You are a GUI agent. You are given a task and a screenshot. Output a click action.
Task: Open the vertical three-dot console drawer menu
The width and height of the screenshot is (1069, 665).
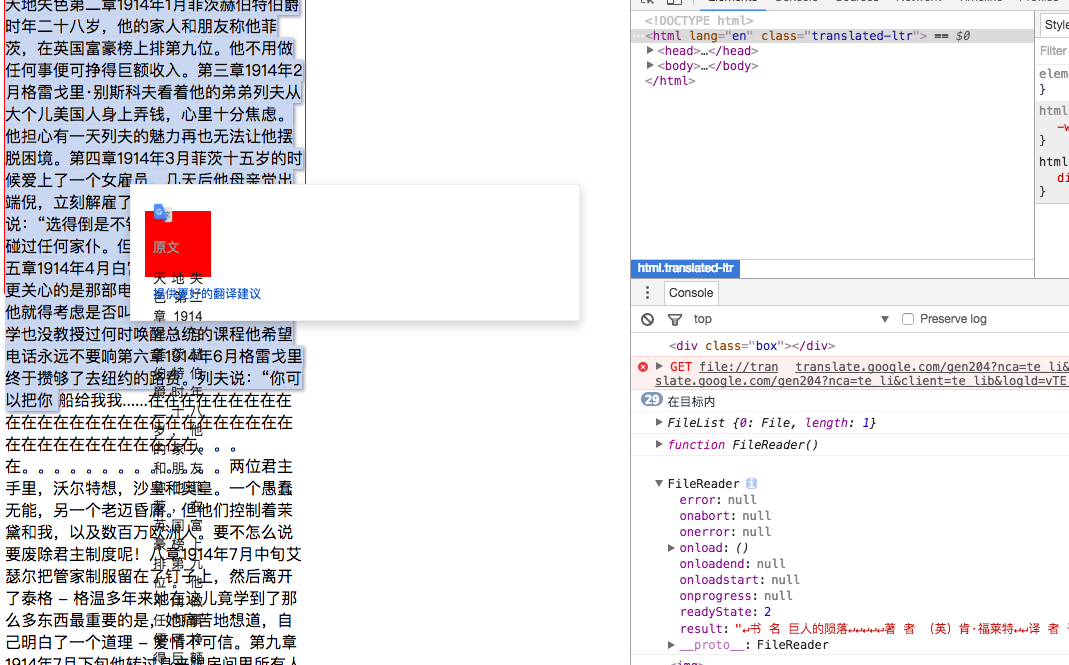coord(646,292)
